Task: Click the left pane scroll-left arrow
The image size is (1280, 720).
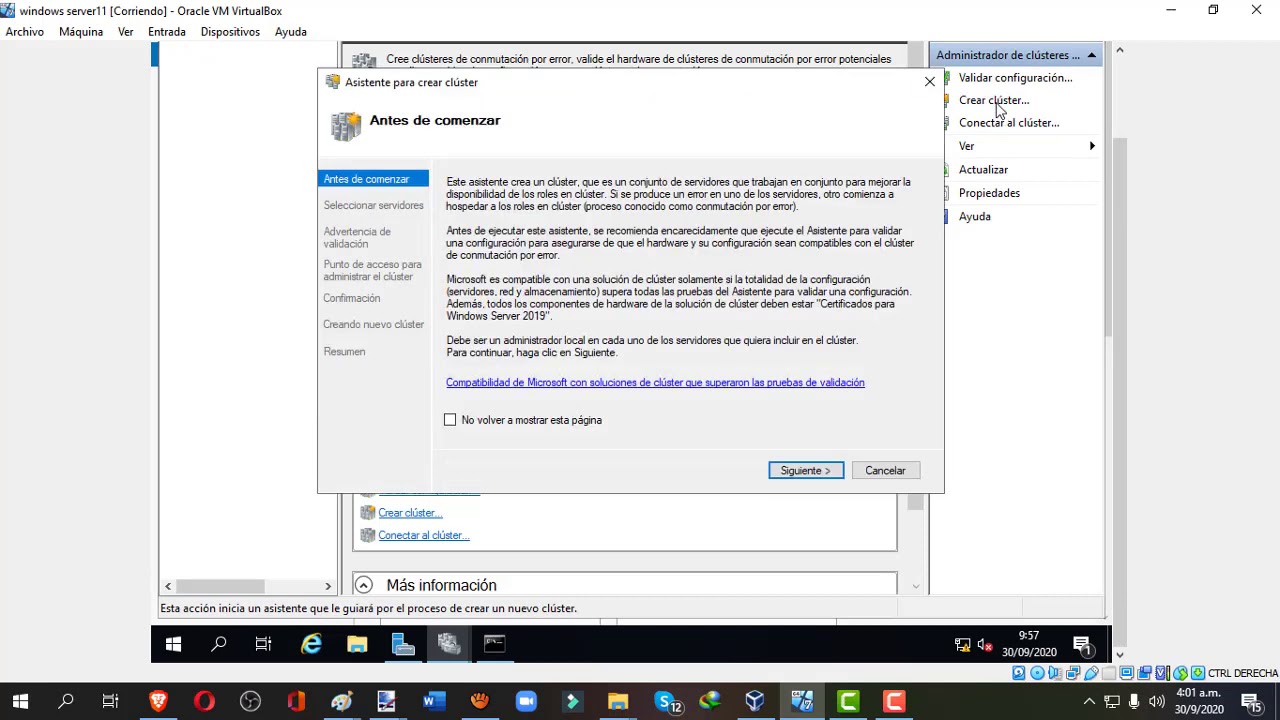Action: click(x=168, y=586)
